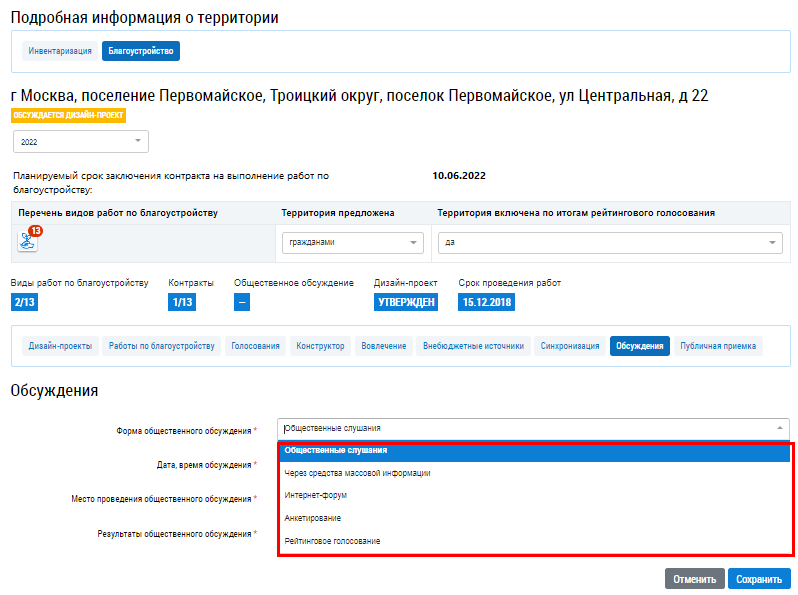The height and width of the screenshot is (595, 798).
Task: Open the rating vote inclusion 'да' dropdown
Action: click(x=609, y=243)
